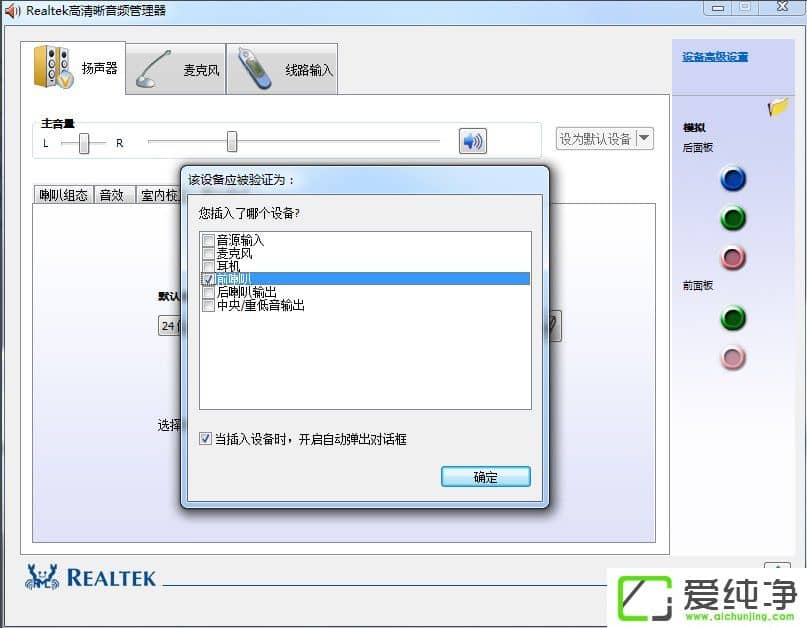This screenshot has width=807, height=628.
Task: Click the green speaker jack on rear panel
Action: click(x=733, y=216)
